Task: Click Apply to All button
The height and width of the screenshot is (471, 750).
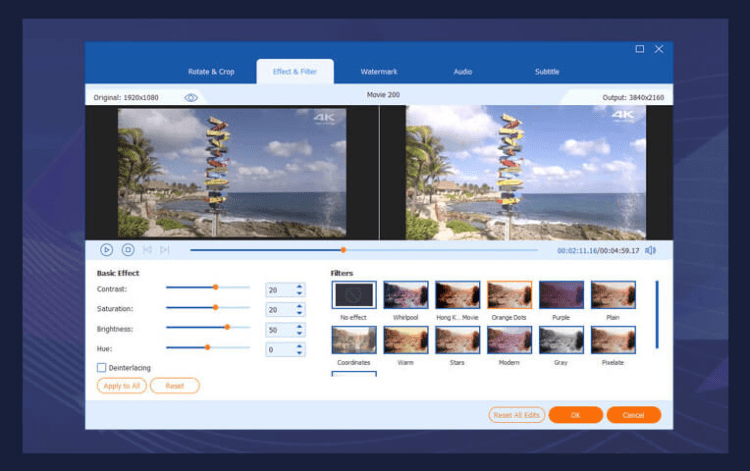Action: pyautogui.click(x=121, y=386)
